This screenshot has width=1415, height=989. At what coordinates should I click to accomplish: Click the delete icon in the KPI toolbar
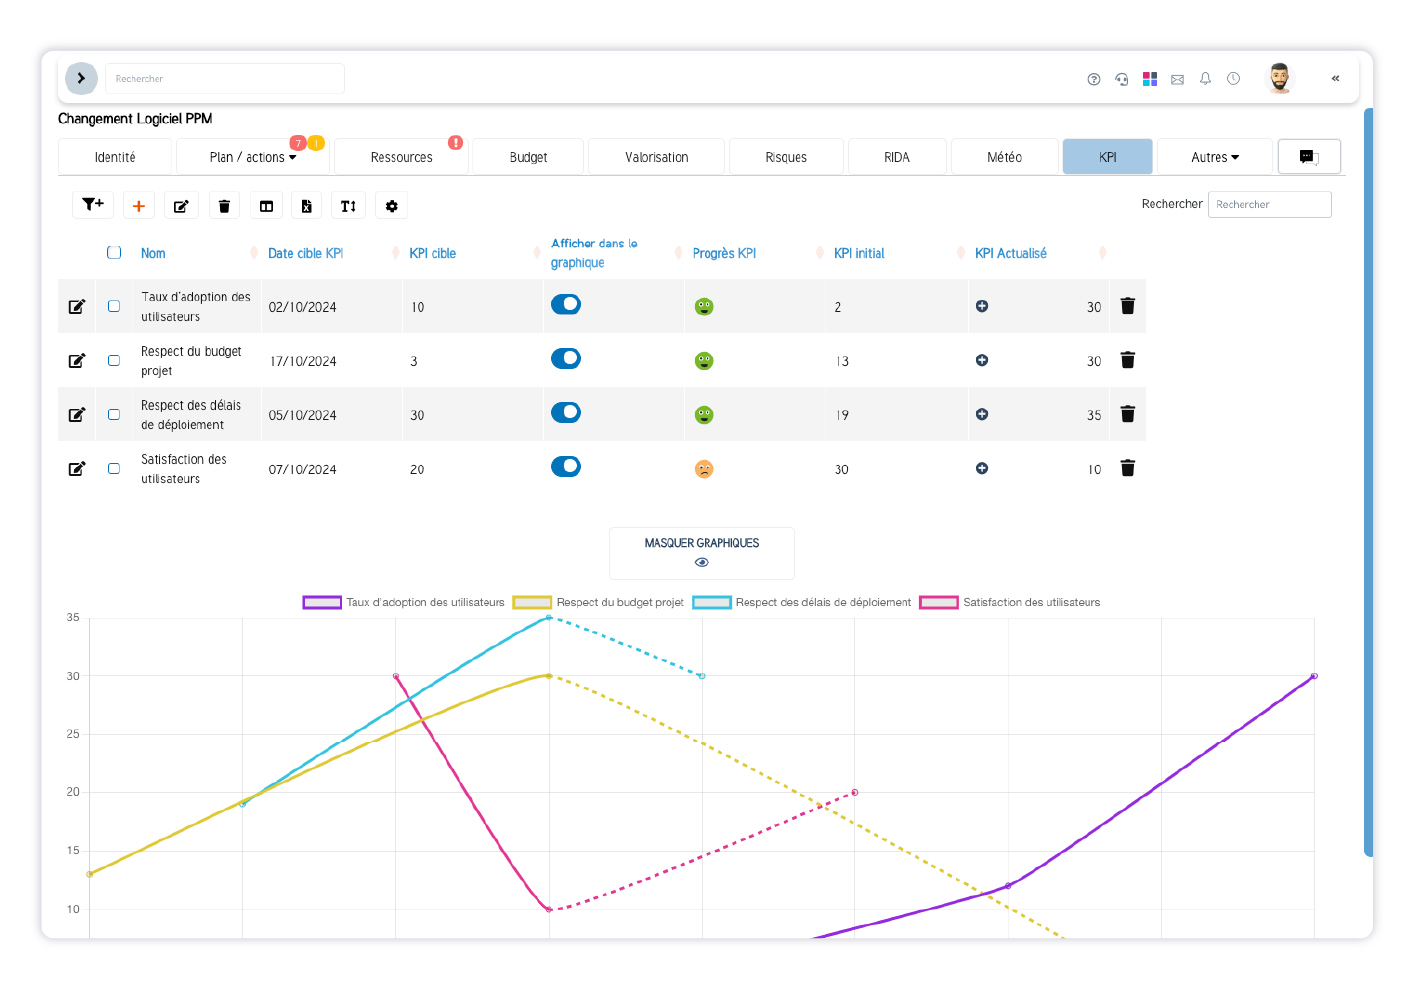click(224, 204)
